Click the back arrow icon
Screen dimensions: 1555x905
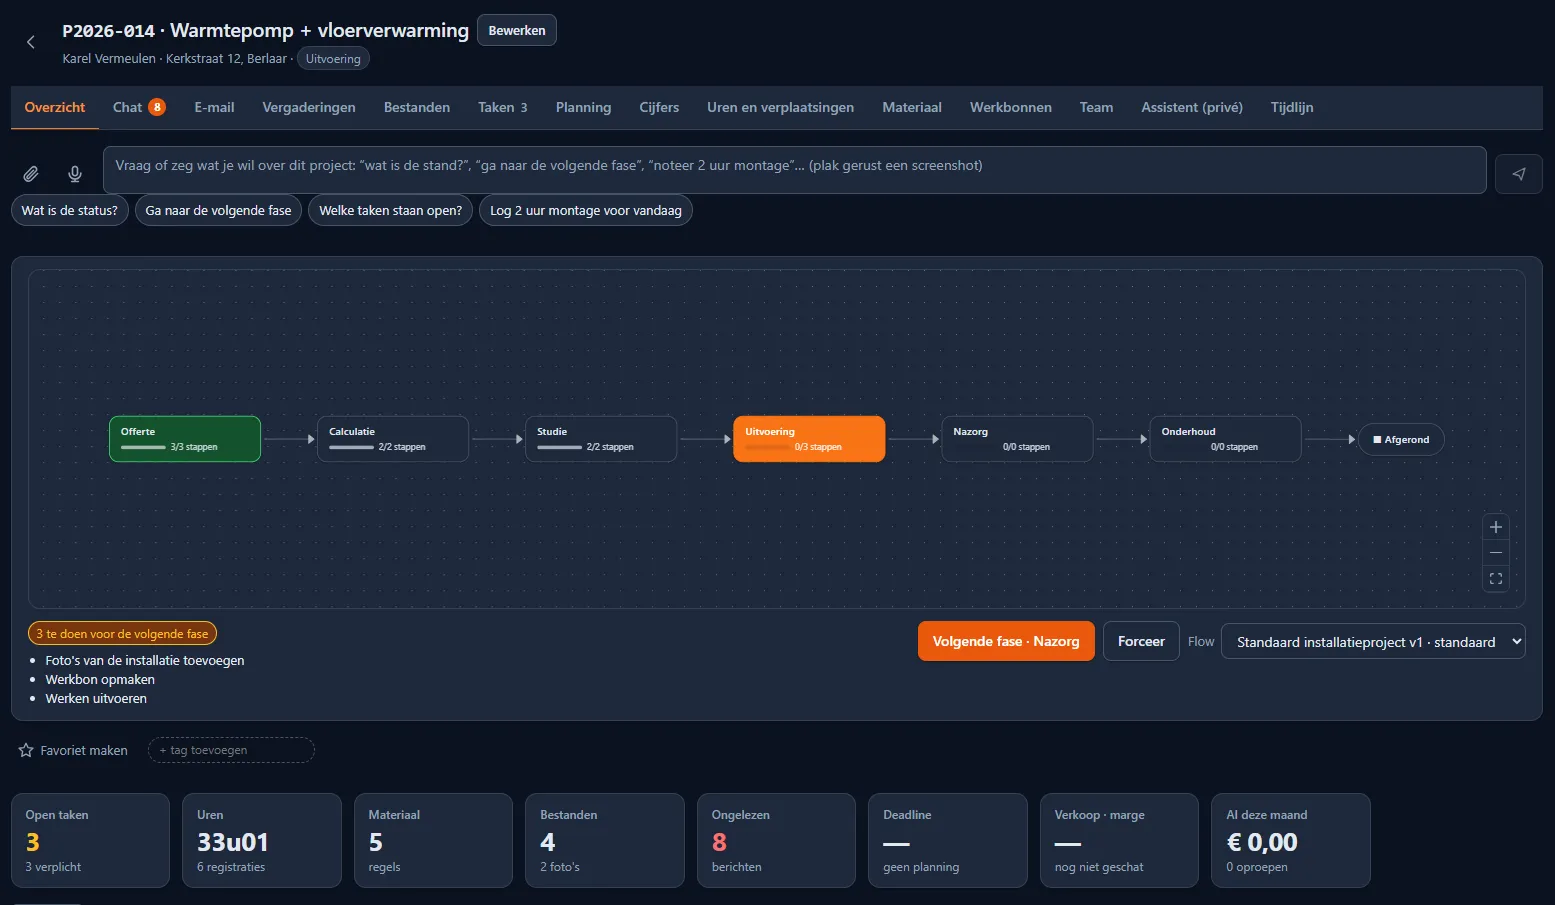(x=31, y=42)
